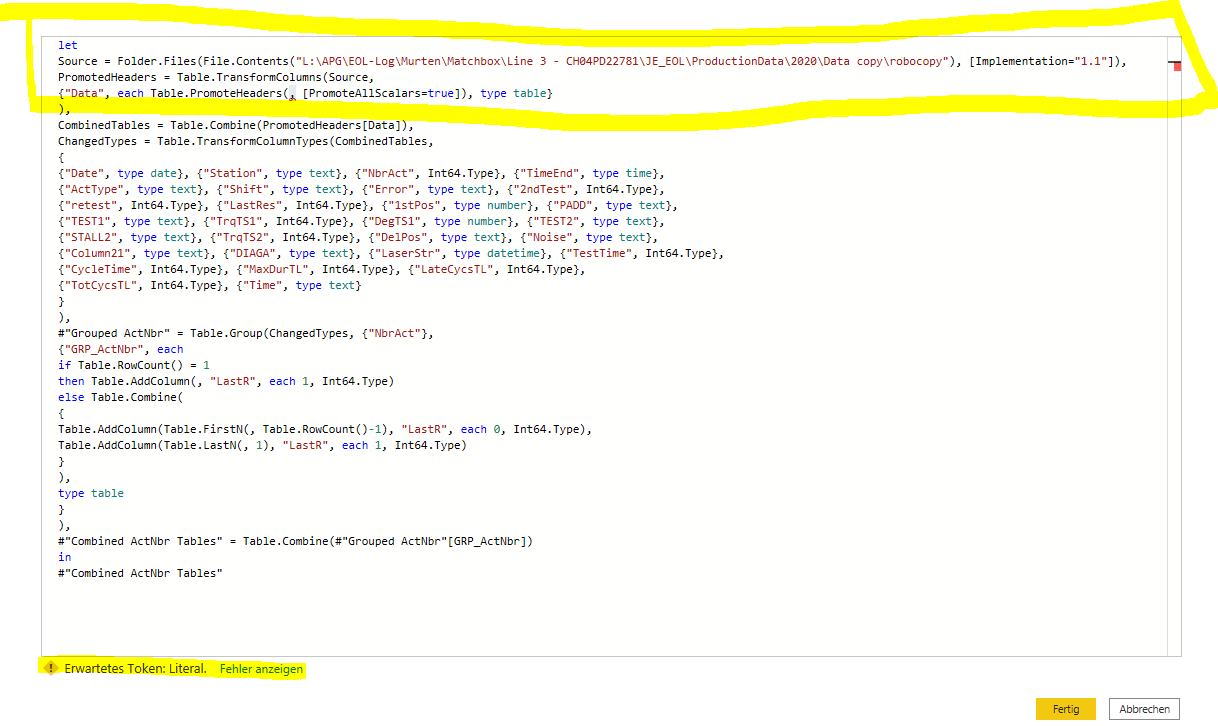
Task: Click the 'else Table.Combine(' line
Action: click(x=121, y=397)
